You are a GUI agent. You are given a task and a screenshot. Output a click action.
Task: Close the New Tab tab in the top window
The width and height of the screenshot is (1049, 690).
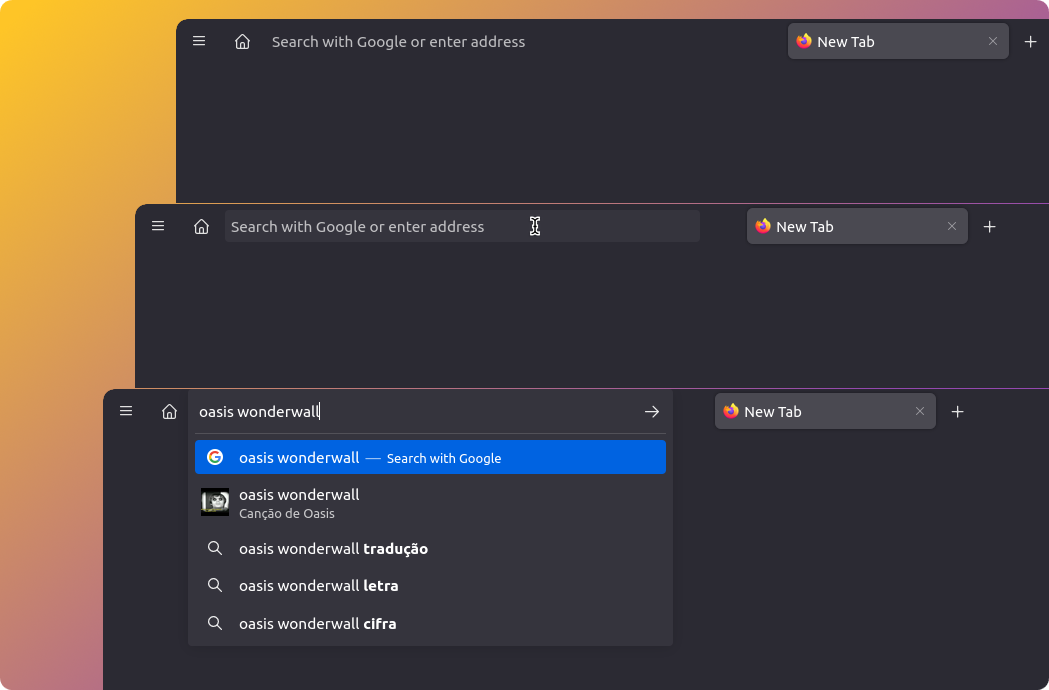coord(993,41)
